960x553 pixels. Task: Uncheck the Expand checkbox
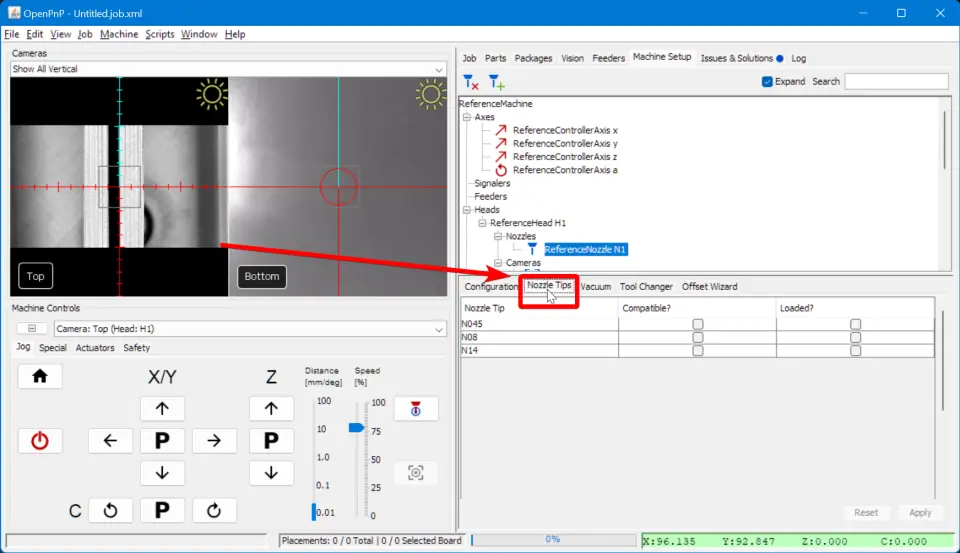click(767, 81)
